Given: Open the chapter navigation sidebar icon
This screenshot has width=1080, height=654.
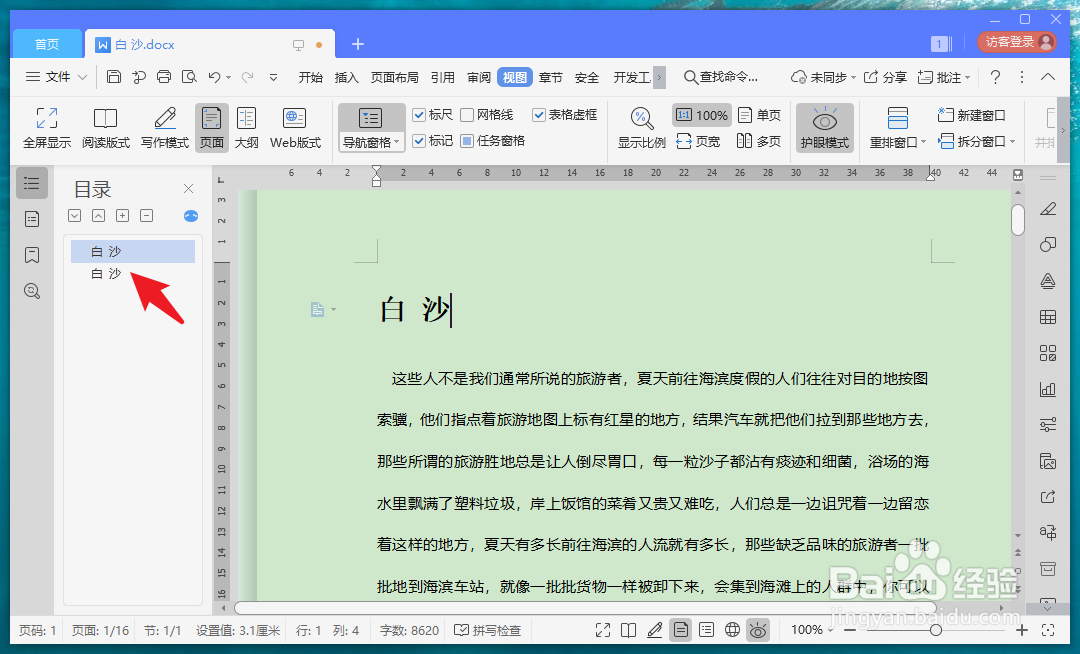Looking at the screenshot, I should coord(32,220).
